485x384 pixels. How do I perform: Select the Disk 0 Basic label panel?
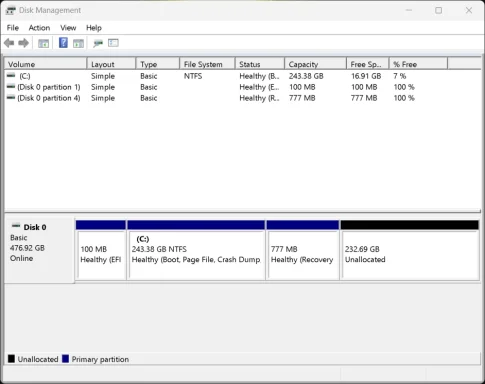pyautogui.click(x=40, y=250)
